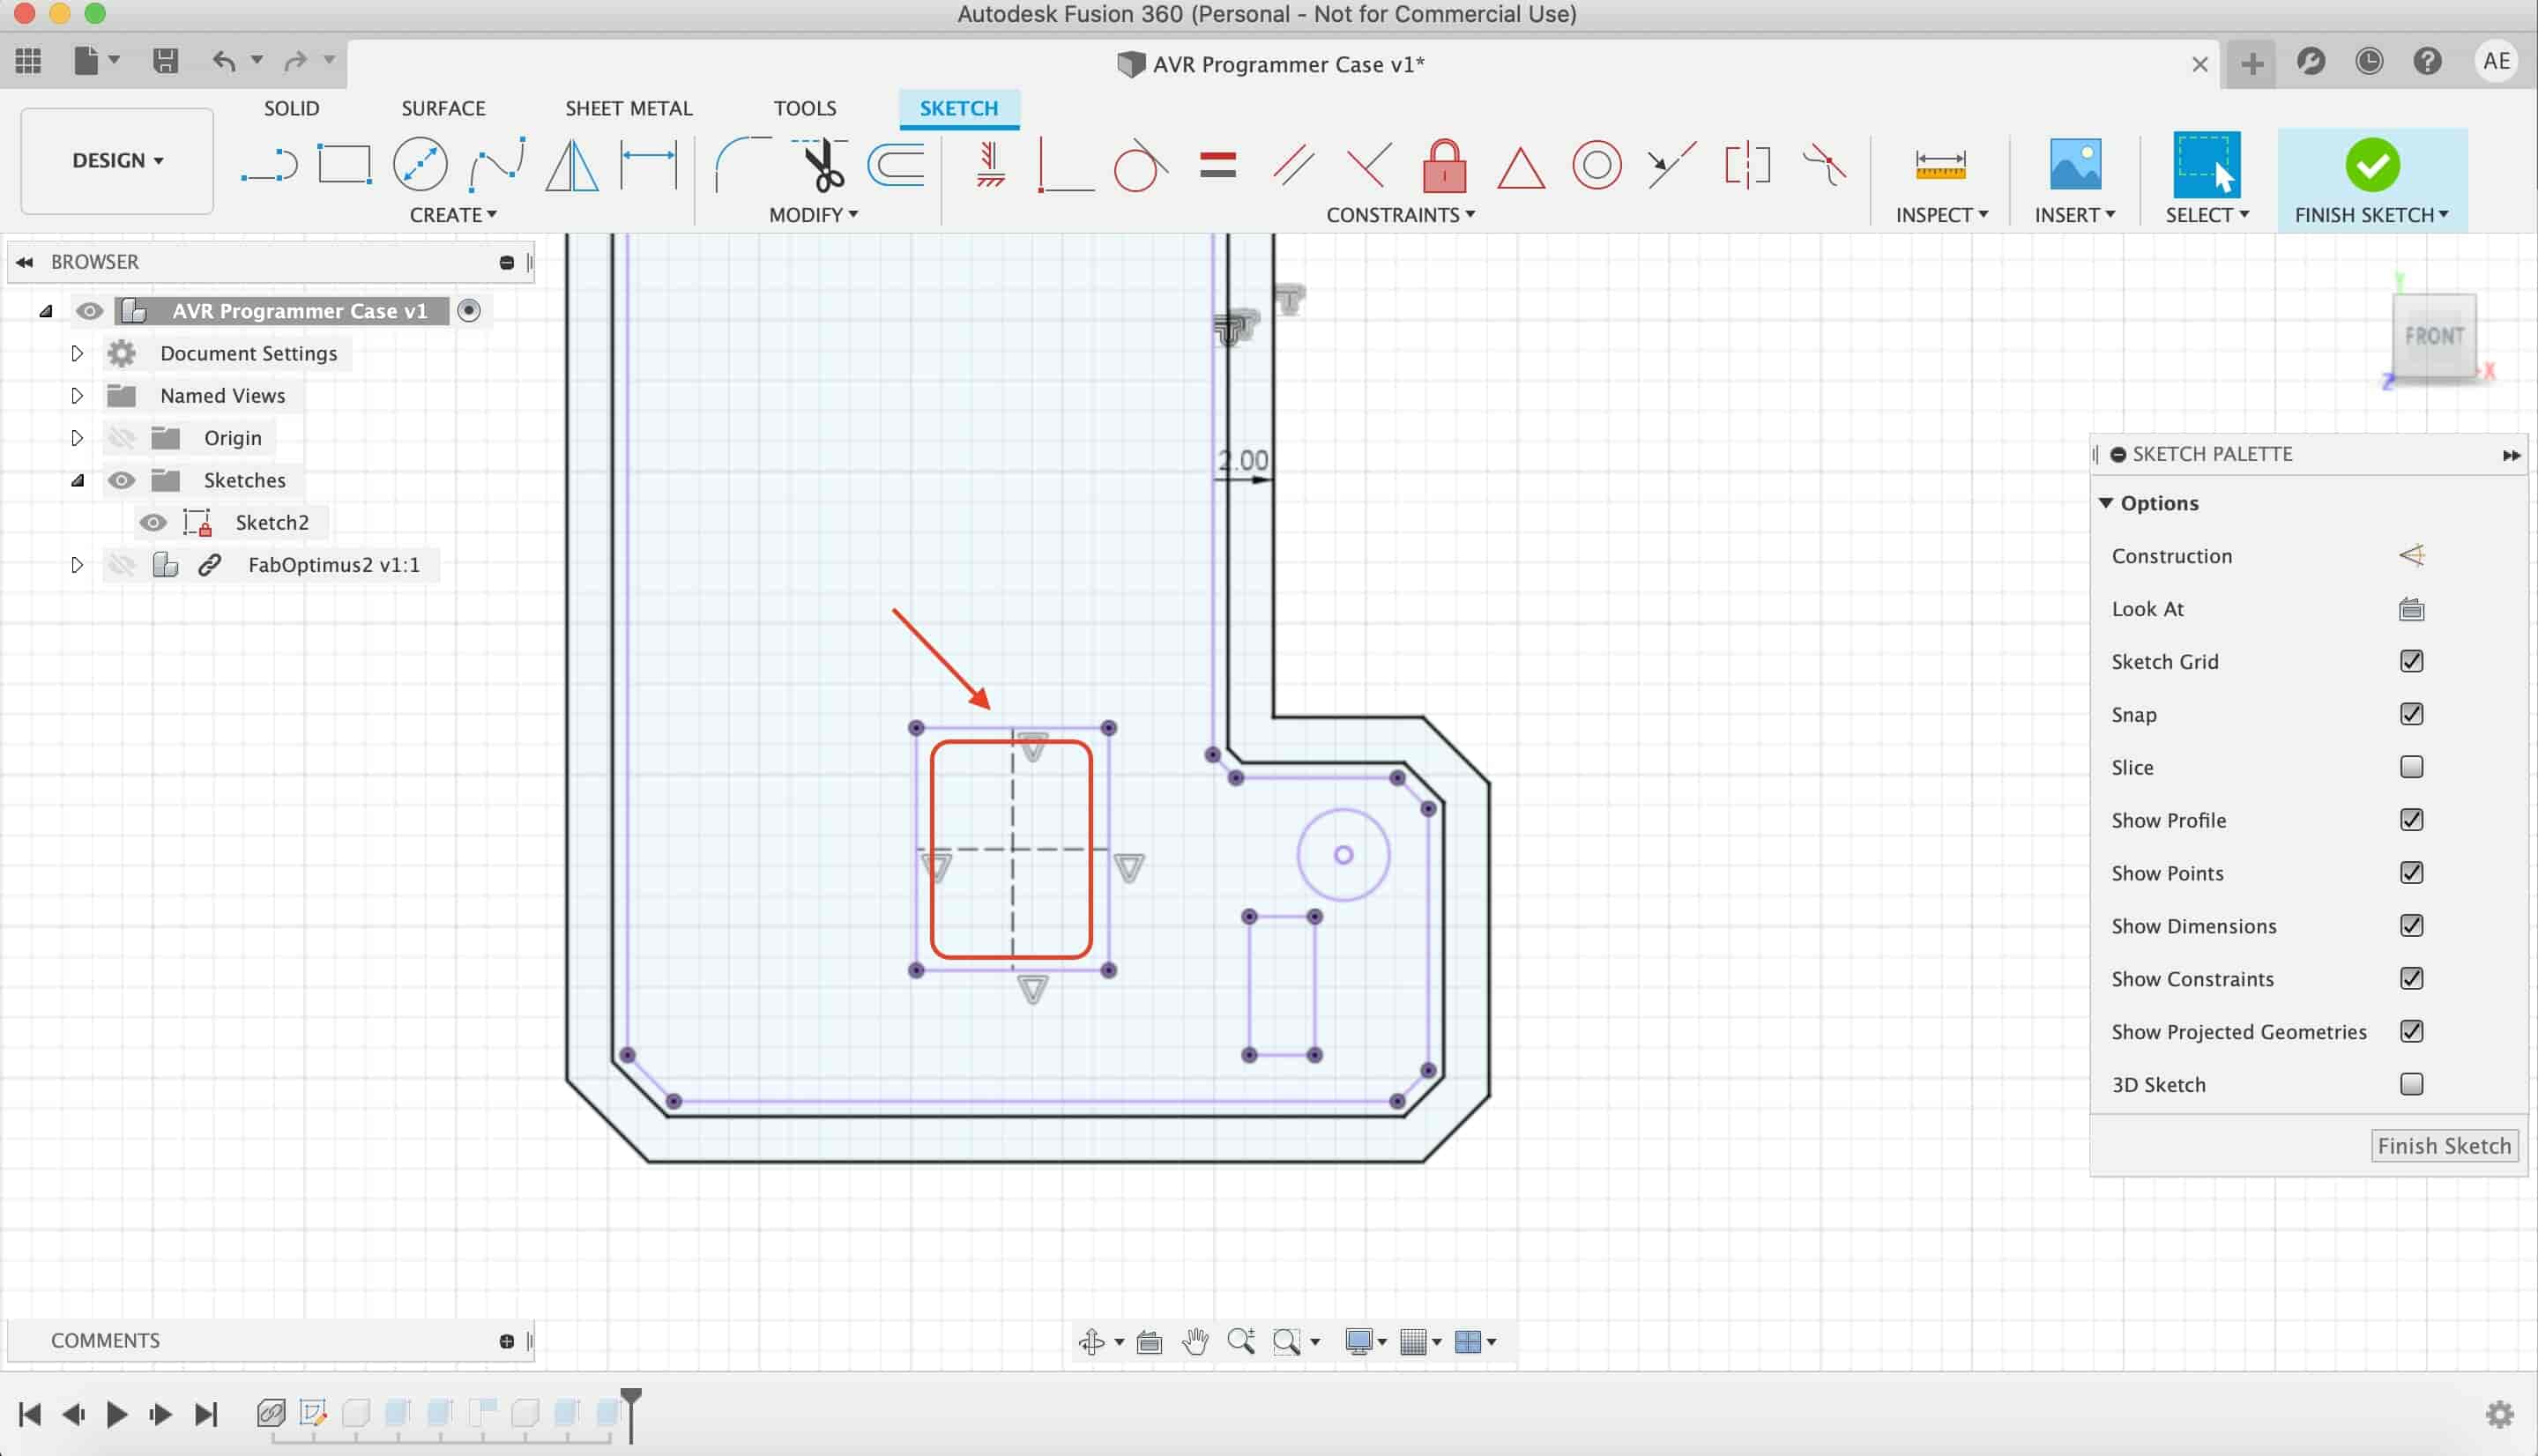Choose the Fit Point Spline tool
This screenshot has width=2538, height=1456.
[497, 164]
